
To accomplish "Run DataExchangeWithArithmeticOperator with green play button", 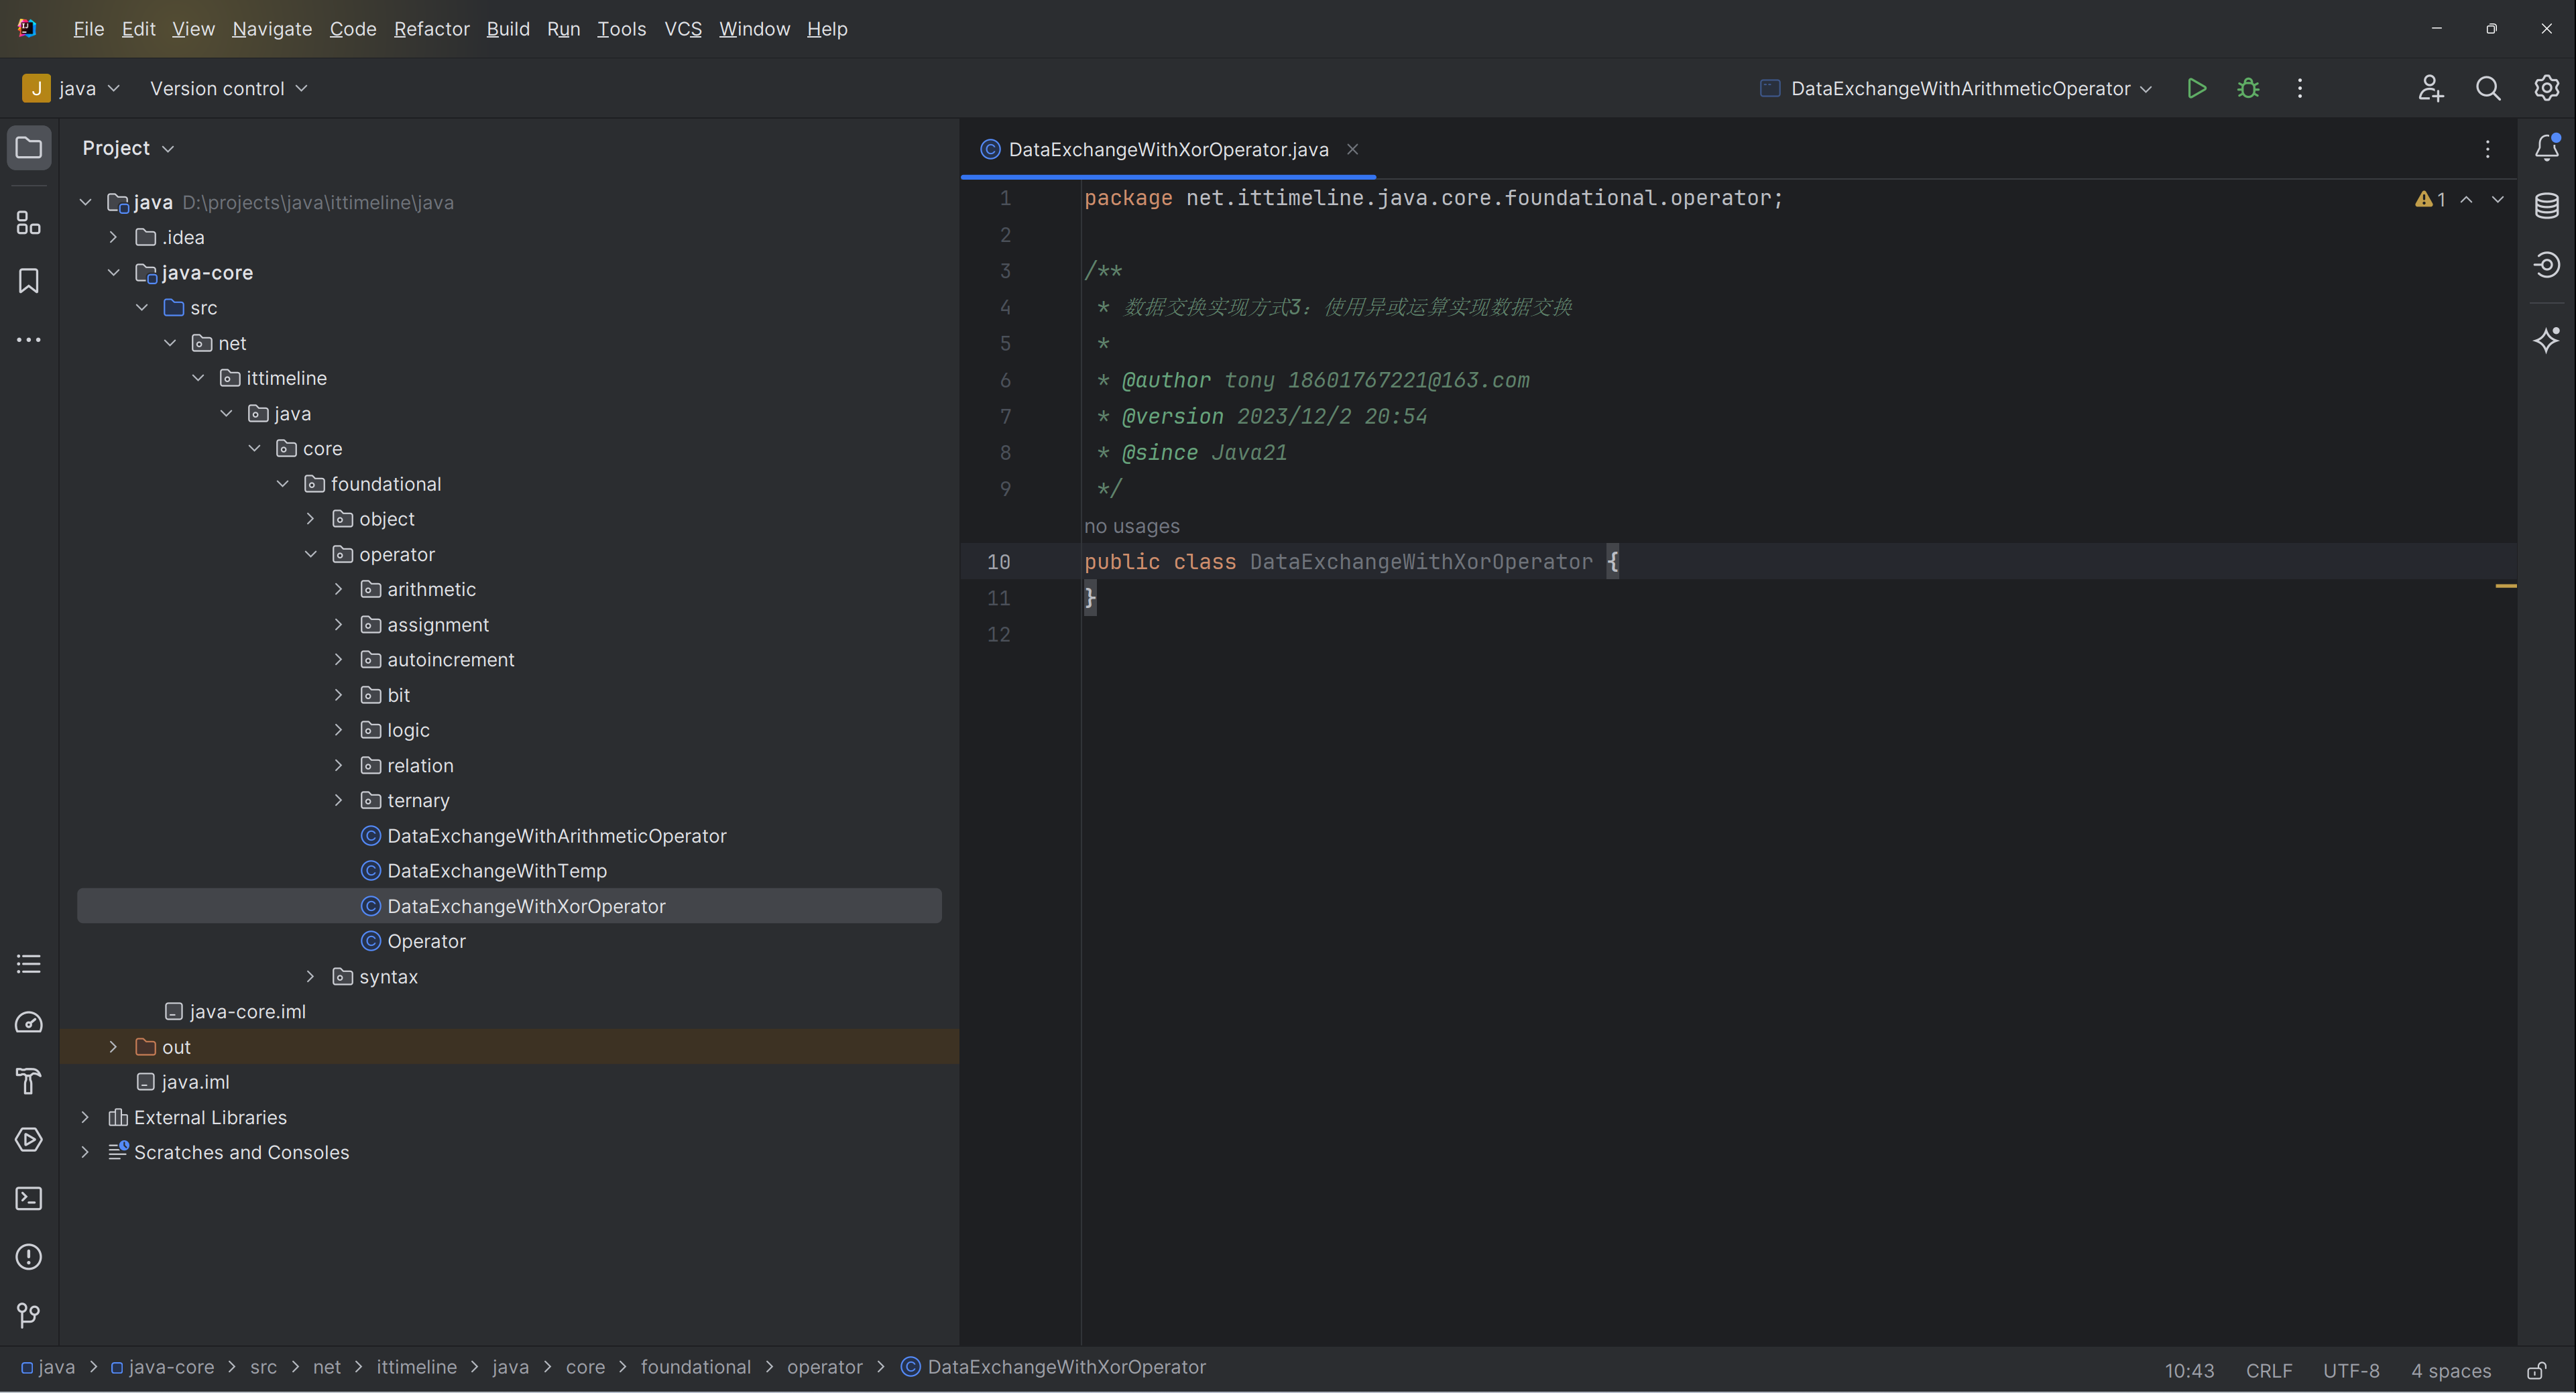I will (x=2196, y=88).
